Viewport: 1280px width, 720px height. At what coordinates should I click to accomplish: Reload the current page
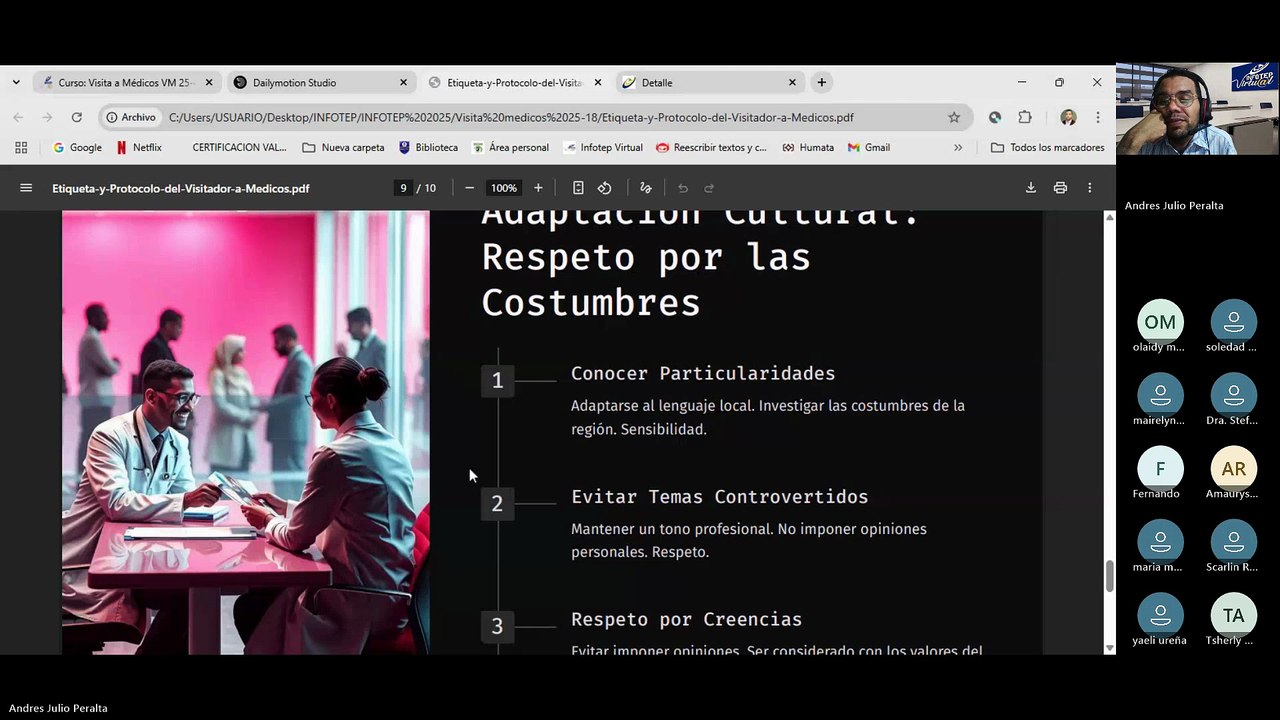(x=76, y=117)
